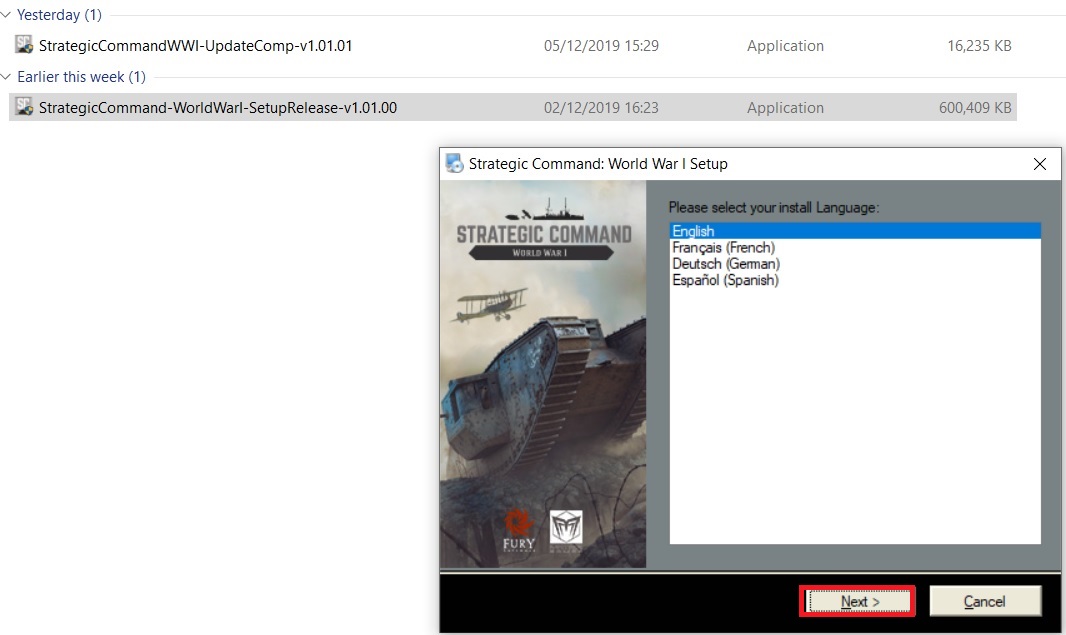Click Application type of SetupRelease file
The image size is (1066, 635).
coord(785,107)
